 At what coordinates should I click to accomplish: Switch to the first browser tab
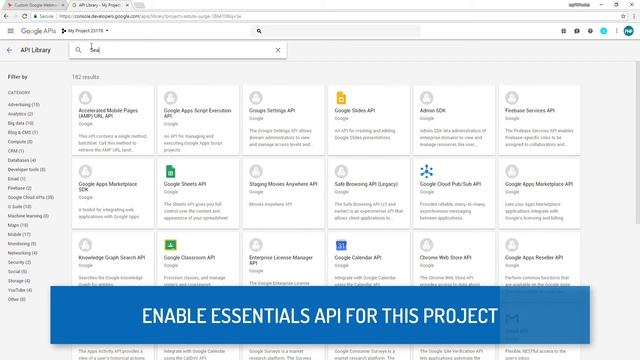click(x=36, y=5)
